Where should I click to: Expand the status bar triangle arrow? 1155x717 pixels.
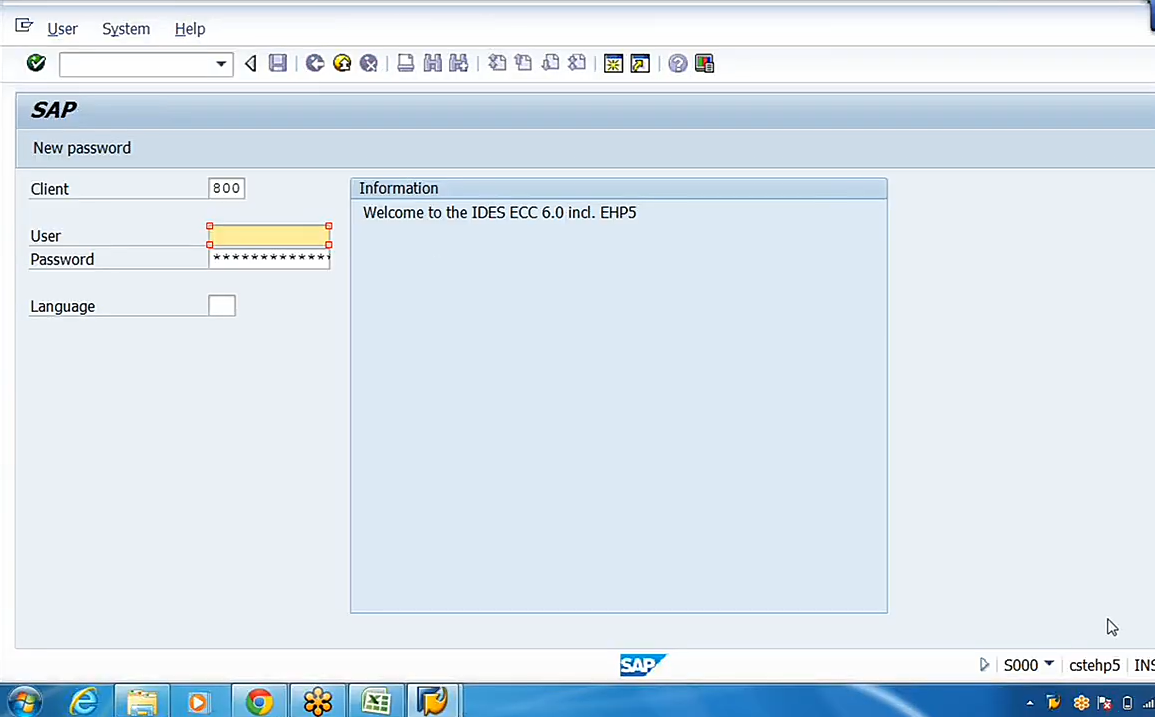click(984, 665)
